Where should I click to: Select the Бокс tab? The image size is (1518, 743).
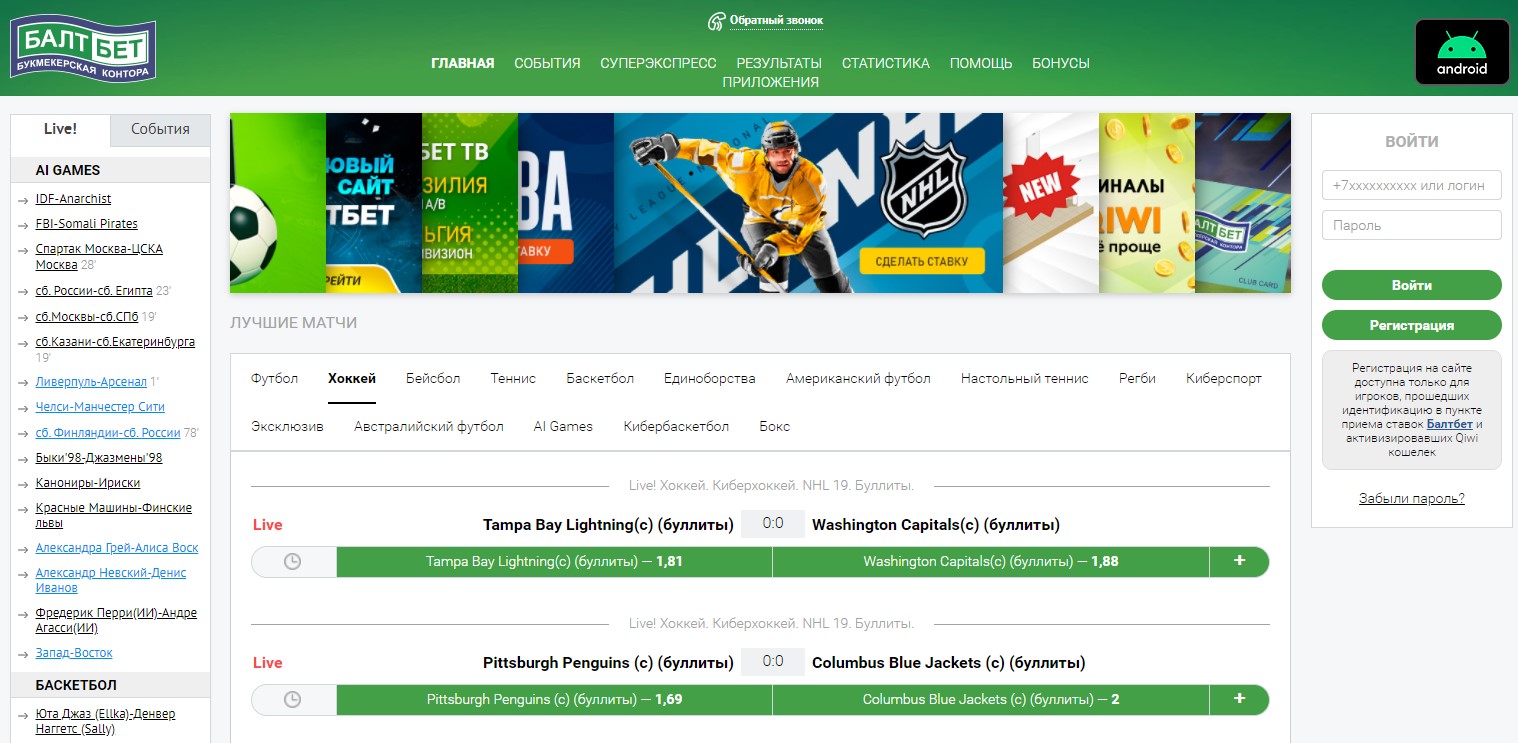pyautogui.click(x=775, y=427)
